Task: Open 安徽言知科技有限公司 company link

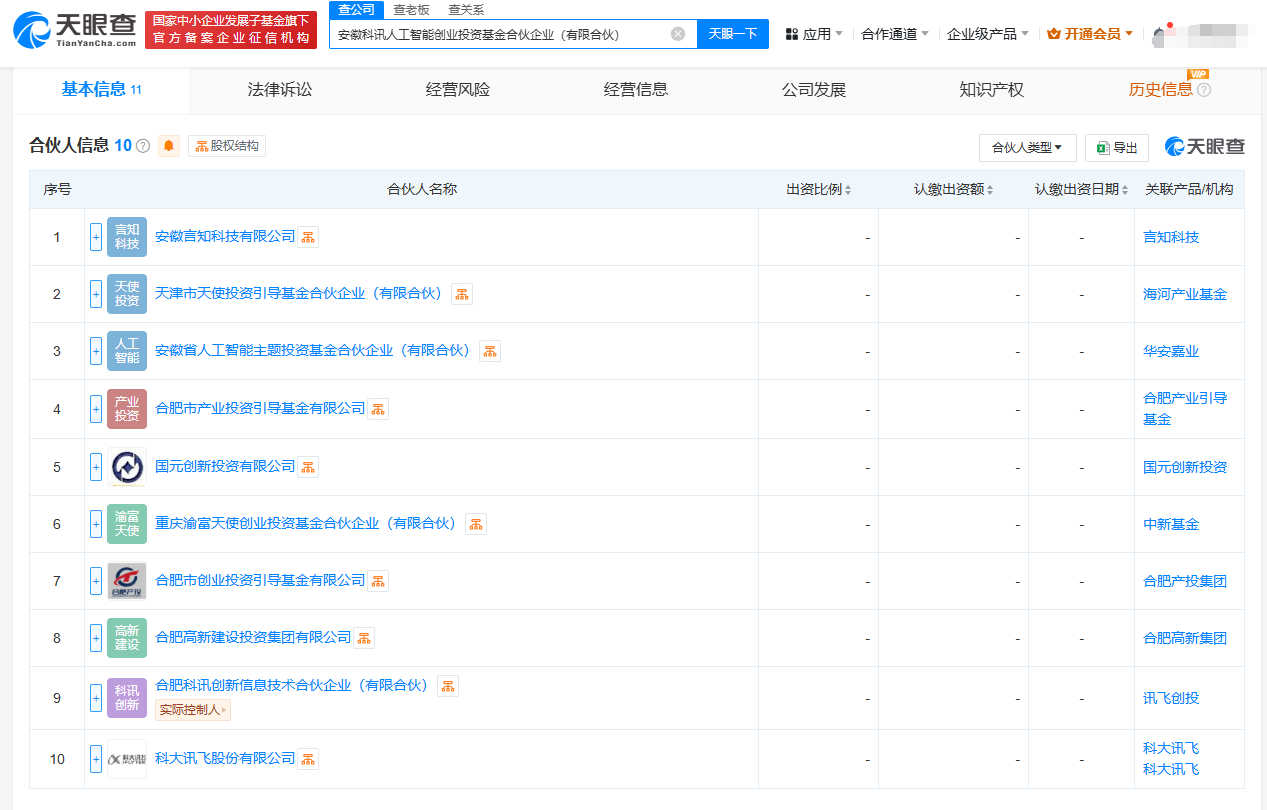Action: click(x=225, y=237)
